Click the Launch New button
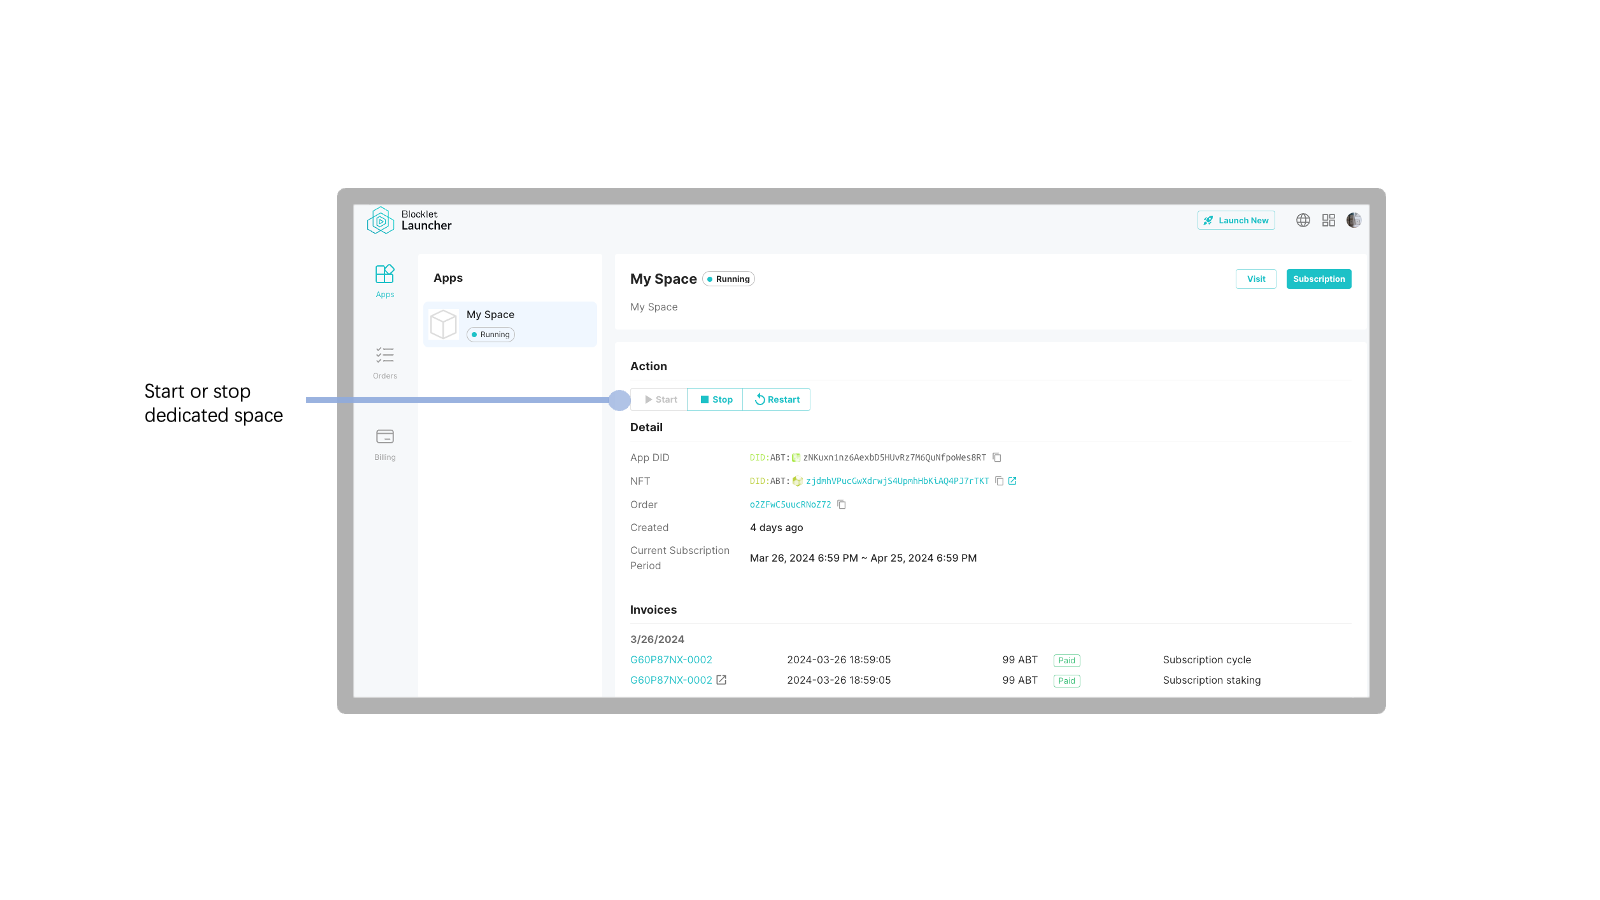 (x=1236, y=220)
